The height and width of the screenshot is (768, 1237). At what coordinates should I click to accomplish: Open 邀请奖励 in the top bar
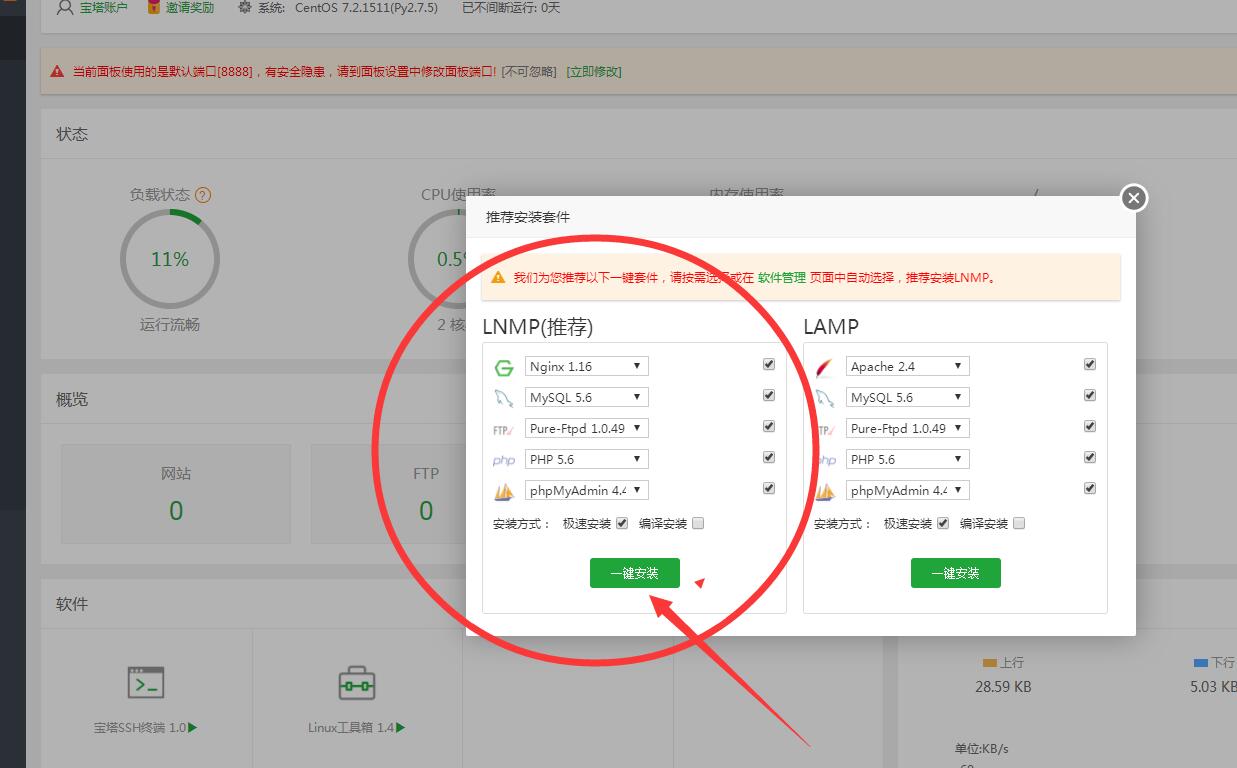[181, 8]
